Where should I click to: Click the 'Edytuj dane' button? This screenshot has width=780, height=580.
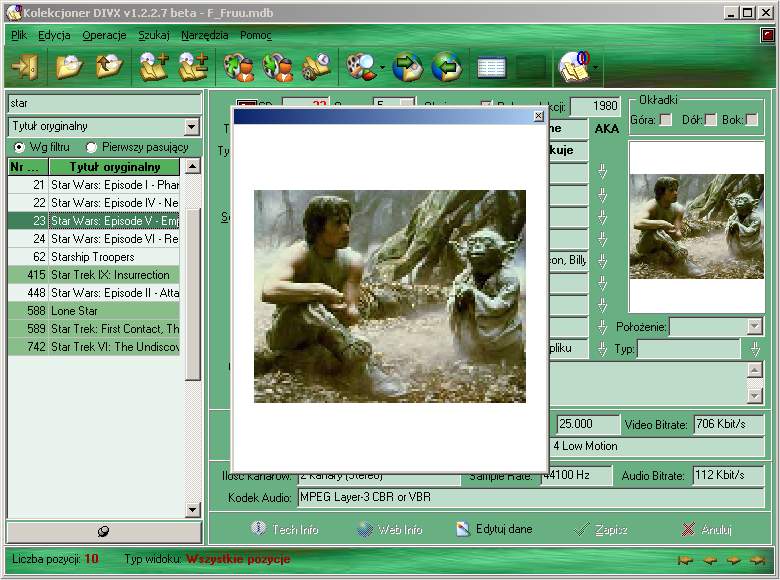click(494, 529)
